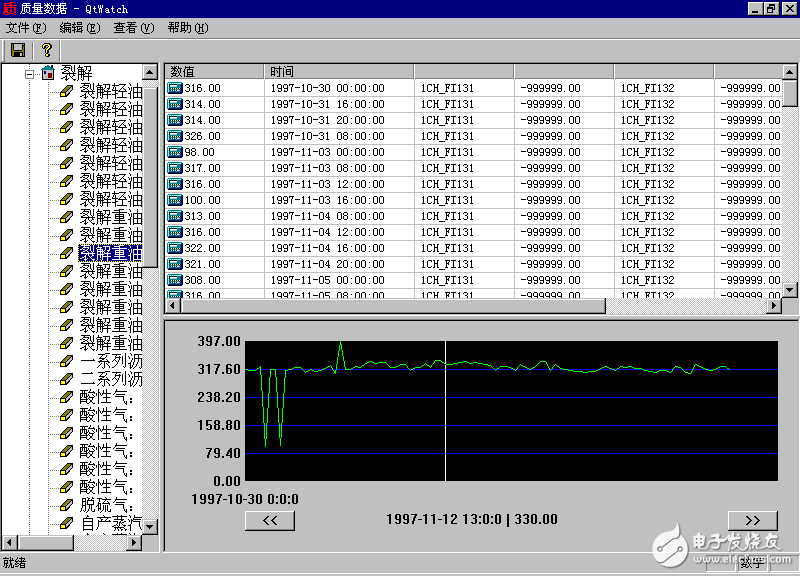Click the row icon beside value 100.00
The width and height of the screenshot is (800, 576).
click(175, 200)
